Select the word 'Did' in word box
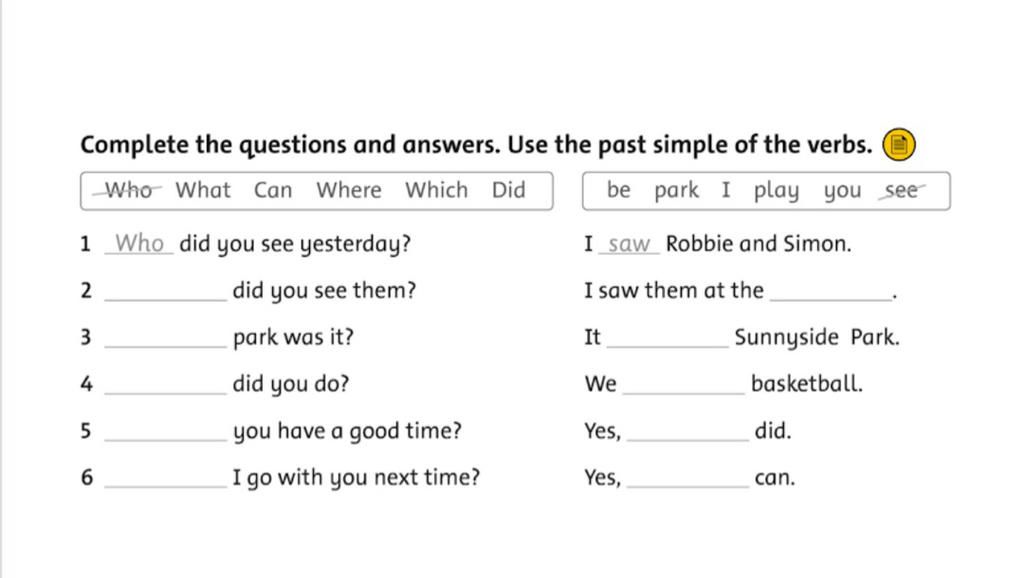This screenshot has height=578, width=1024. (509, 190)
